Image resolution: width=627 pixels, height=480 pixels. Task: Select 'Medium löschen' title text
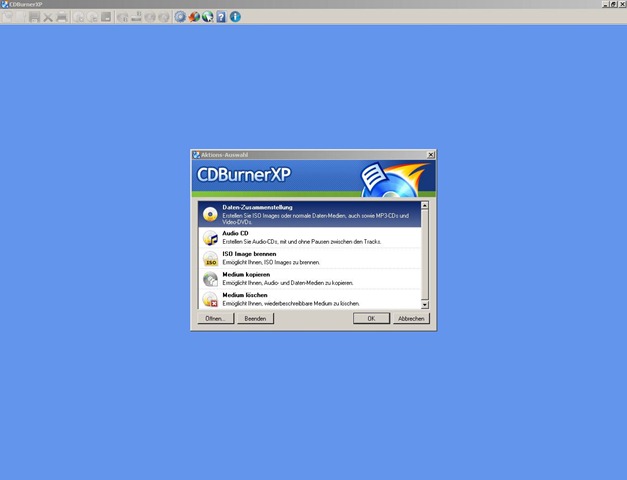[x=245, y=295]
